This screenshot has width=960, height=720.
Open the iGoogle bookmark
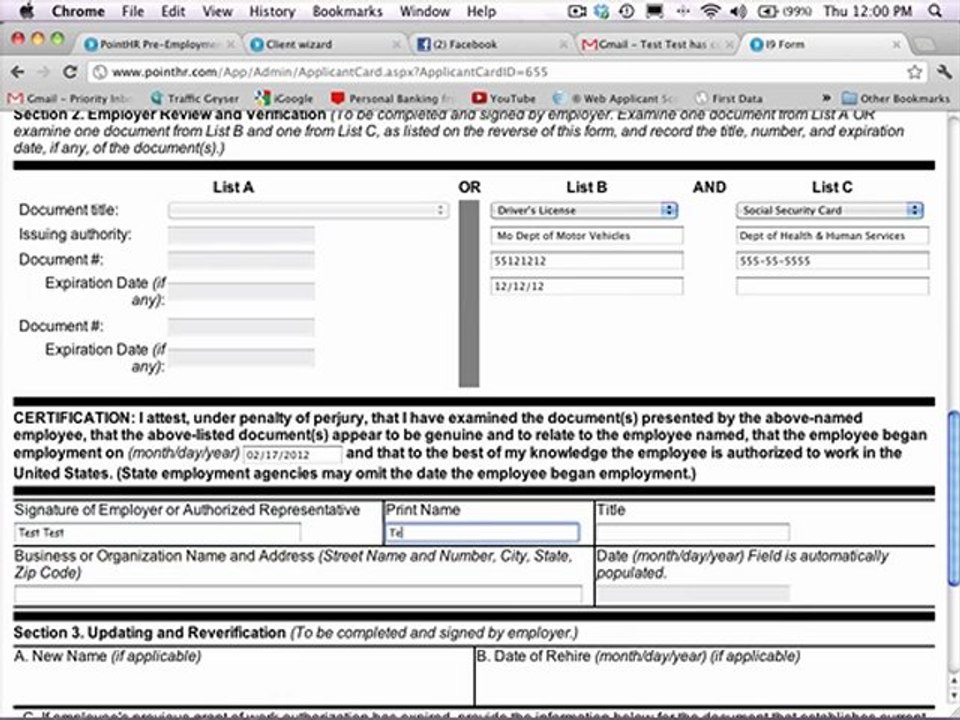coord(284,98)
